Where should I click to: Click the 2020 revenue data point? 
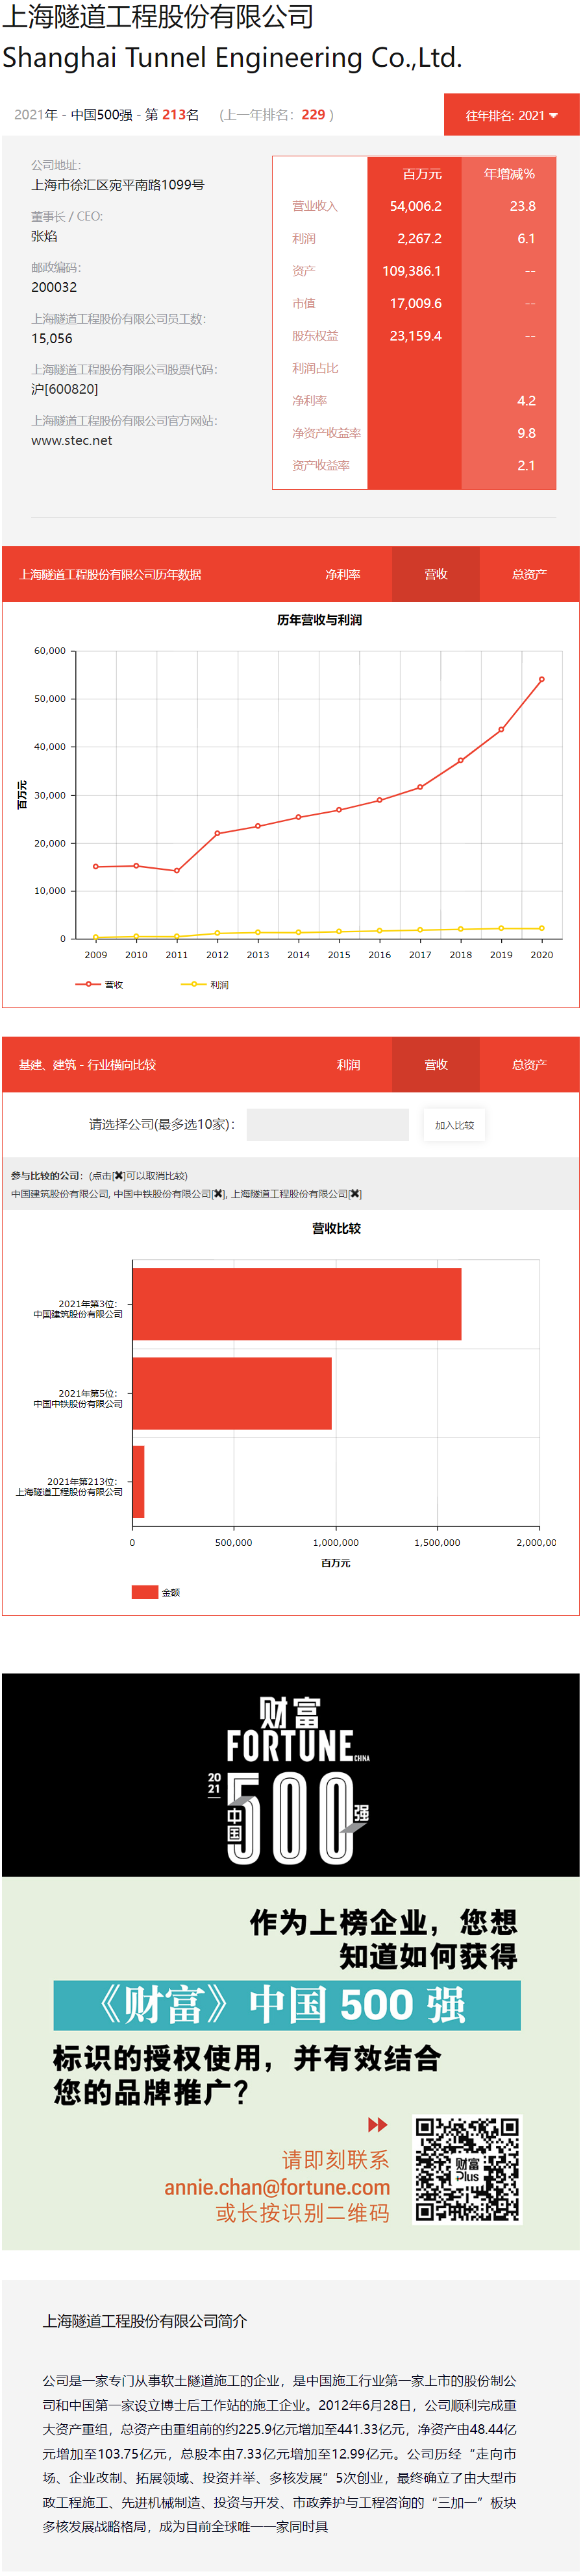point(542,681)
